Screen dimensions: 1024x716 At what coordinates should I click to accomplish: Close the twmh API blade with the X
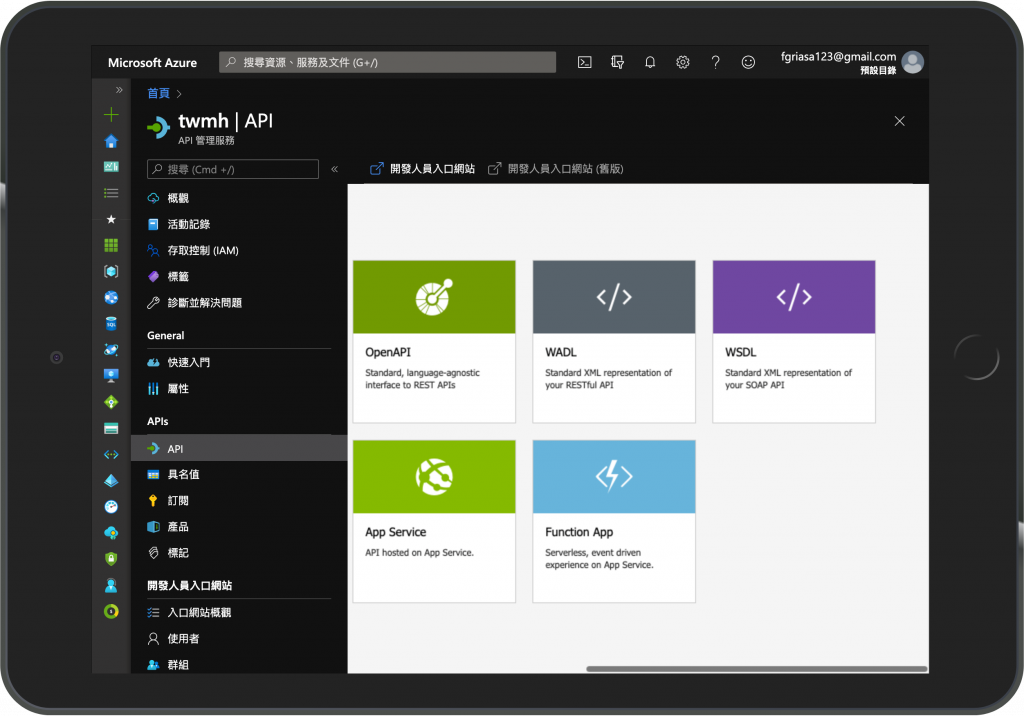pos(899,121)
